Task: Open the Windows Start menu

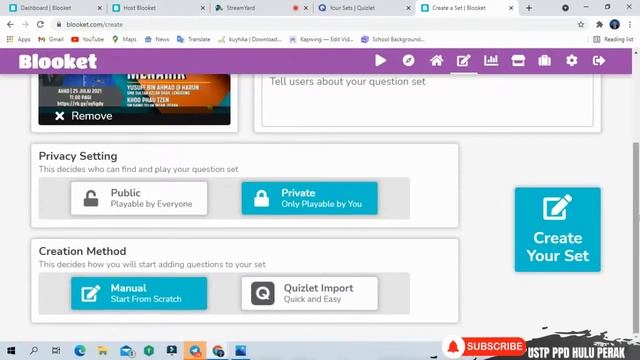Action: pyautogui.click(x=11, y=351)
